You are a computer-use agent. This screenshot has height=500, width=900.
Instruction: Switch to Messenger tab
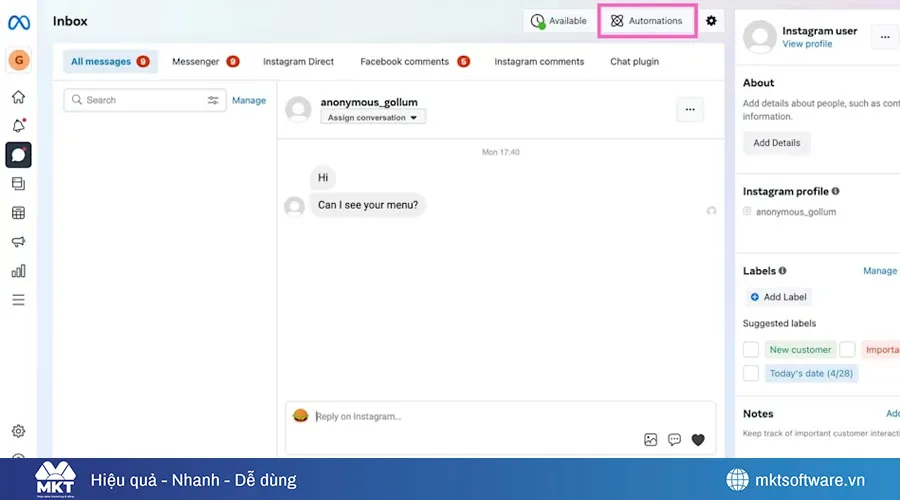[x=205, y=61]
